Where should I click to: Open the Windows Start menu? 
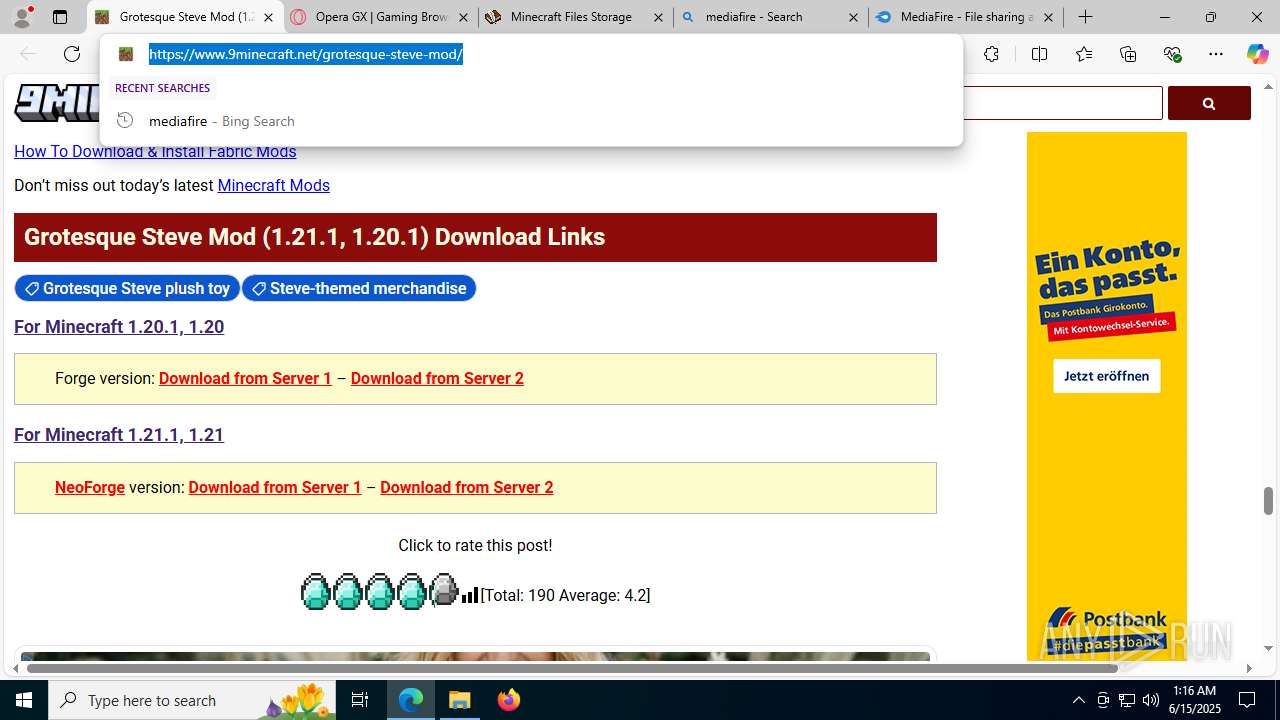[24, 700]
